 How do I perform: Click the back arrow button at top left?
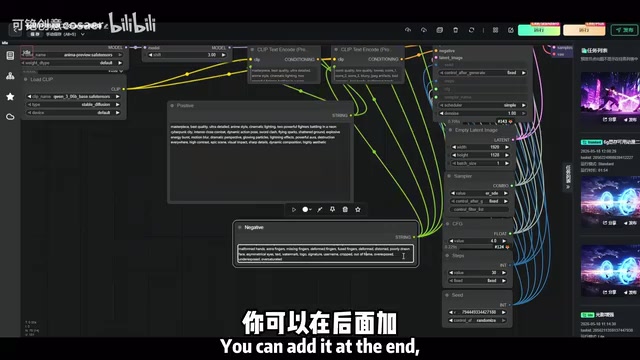point(15,30)
